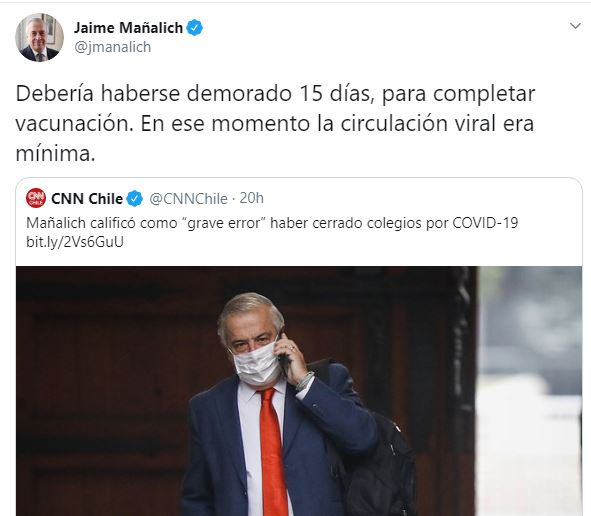Click the blurred background area of photo
This screenshot has width=591, height=516.
pos(530,391)
